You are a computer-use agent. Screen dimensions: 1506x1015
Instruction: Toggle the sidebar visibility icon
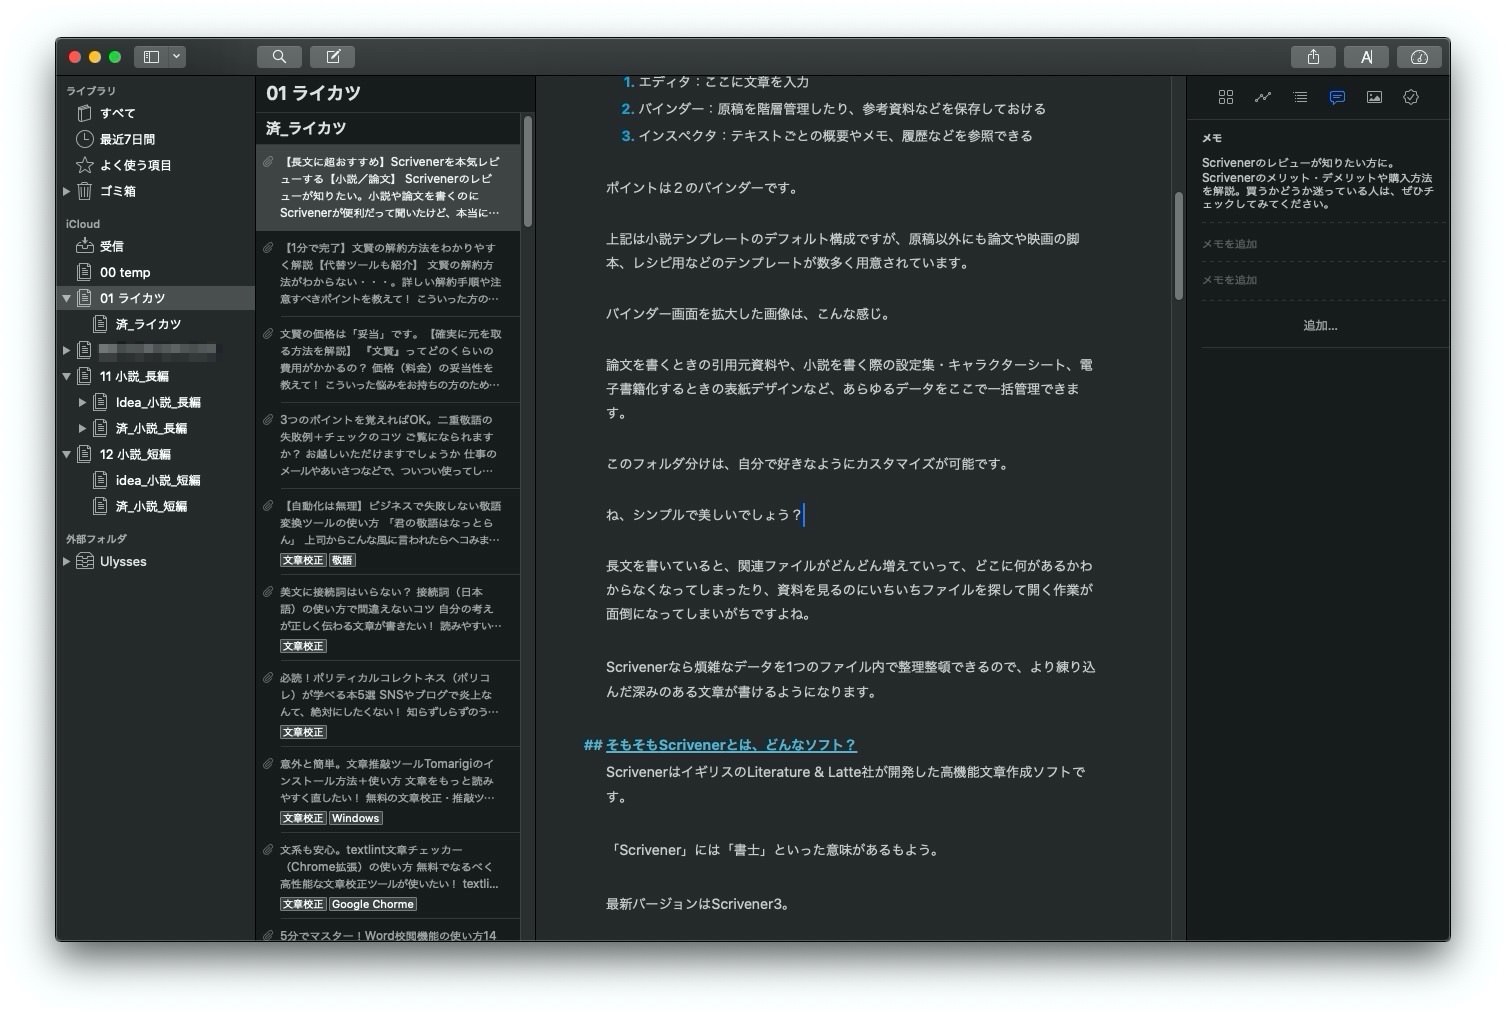[152, 56]
